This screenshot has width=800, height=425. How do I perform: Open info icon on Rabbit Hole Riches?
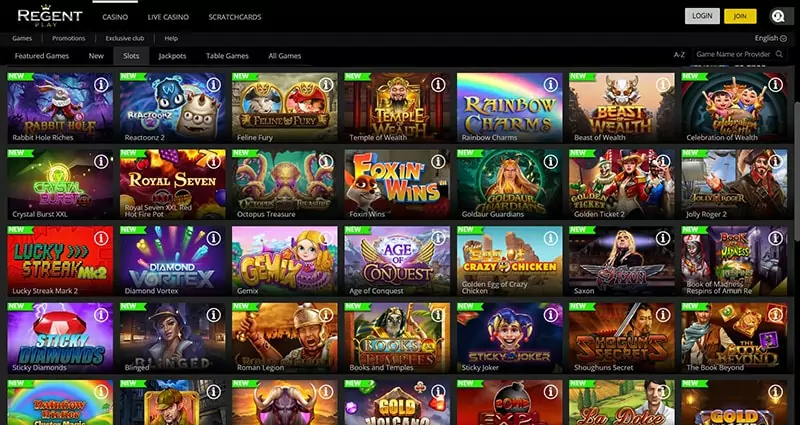[x=101, y=85]
